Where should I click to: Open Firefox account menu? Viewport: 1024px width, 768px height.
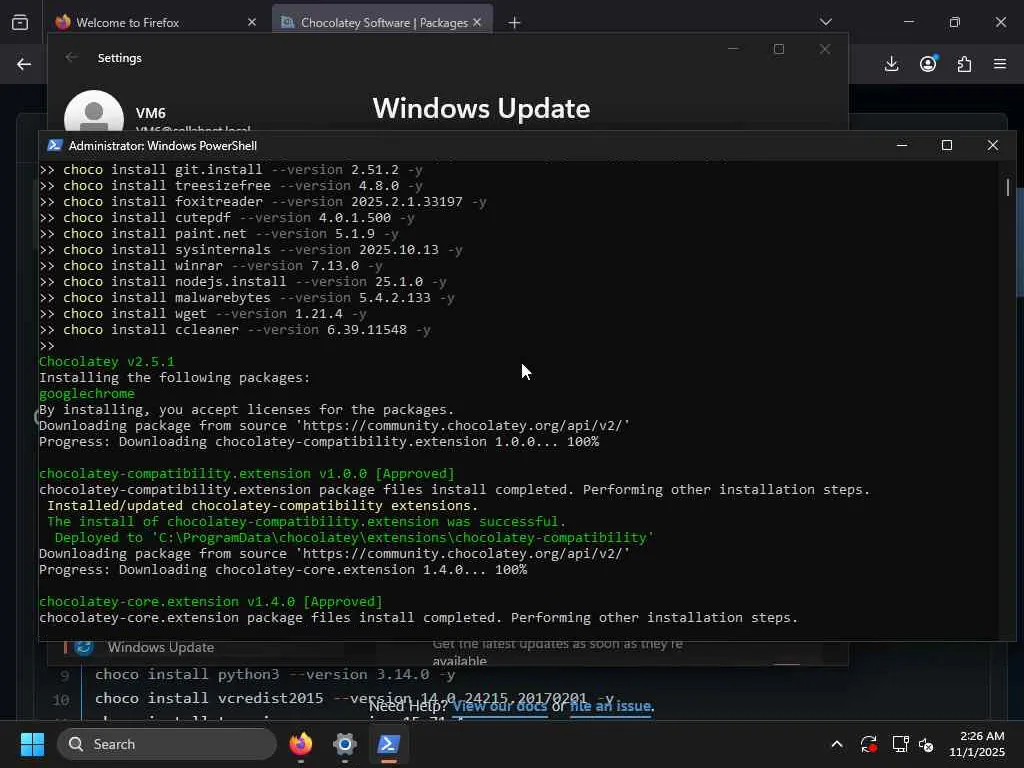point(928,63)
